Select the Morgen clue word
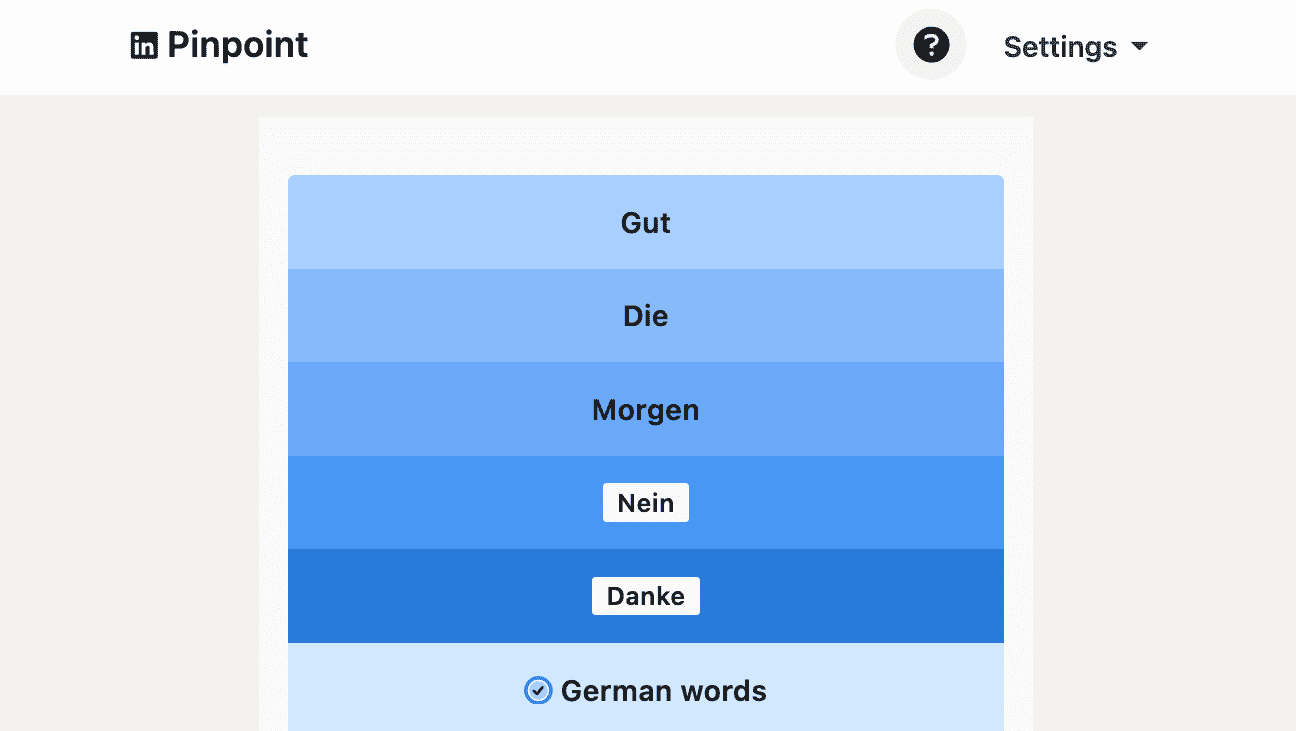The image size is (1296, 731). click(x=646, y=410)
